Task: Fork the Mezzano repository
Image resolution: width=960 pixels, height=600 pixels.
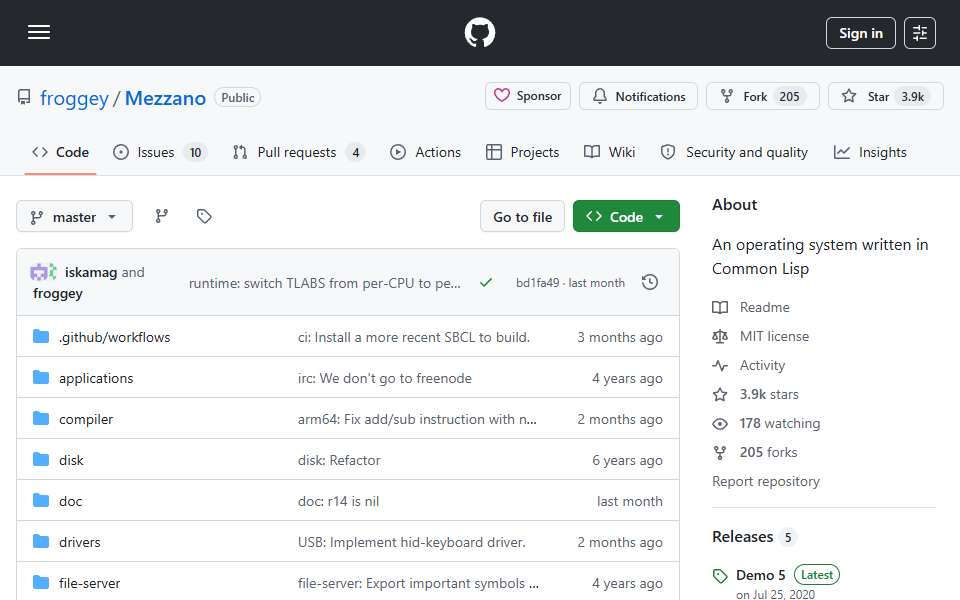Action: point(762,96)
